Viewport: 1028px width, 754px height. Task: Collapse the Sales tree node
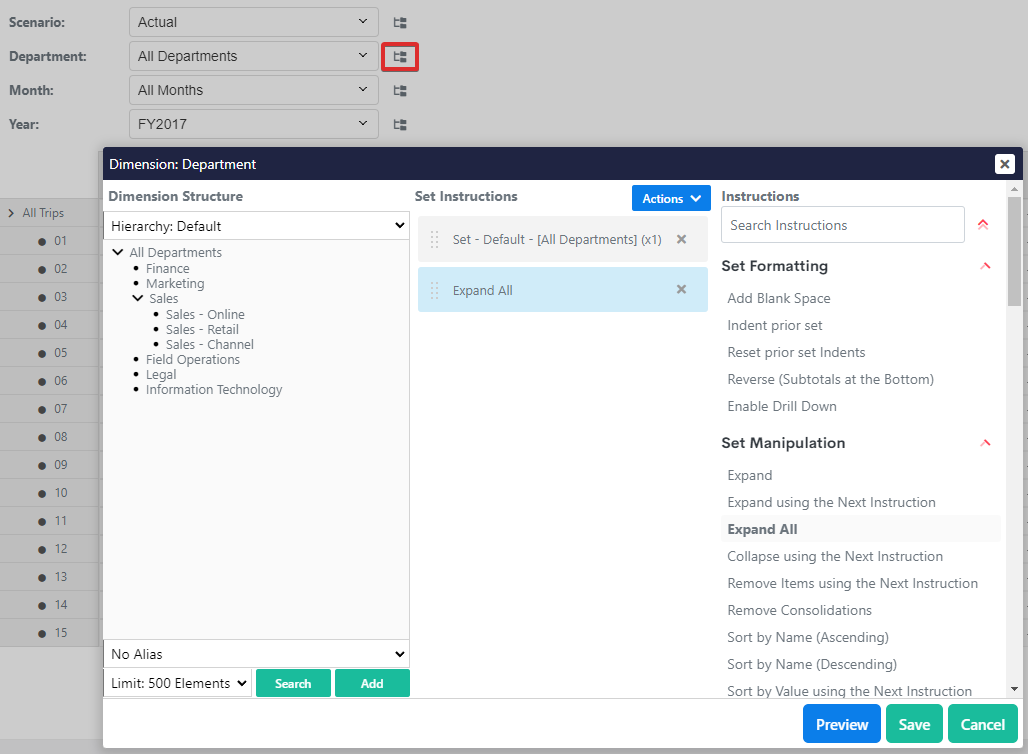pyautogui.click(x=138, y=298)
